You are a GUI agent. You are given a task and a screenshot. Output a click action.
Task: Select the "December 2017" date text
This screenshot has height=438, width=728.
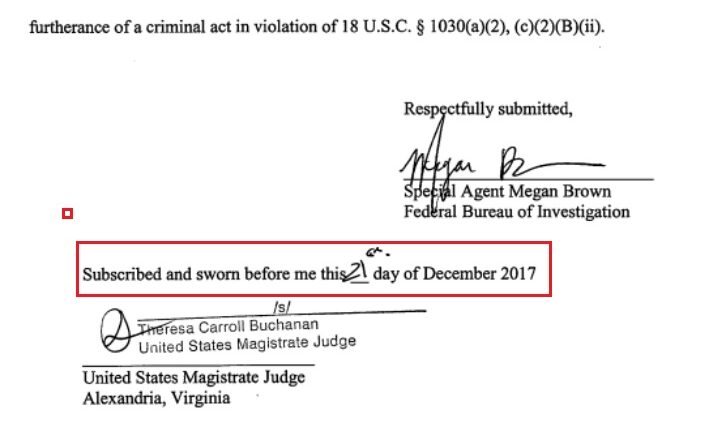click(x=486, y=273)
